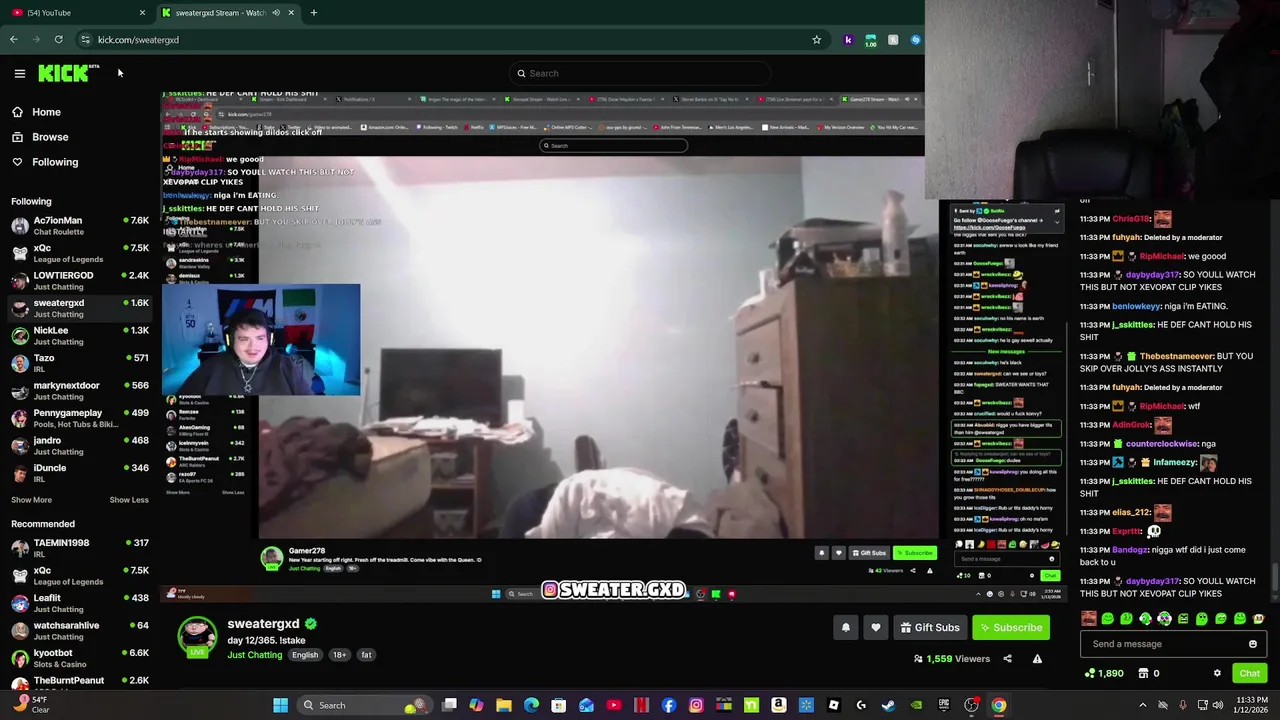Click the sweatergxd streamer avatar
The height and width of the screenshot is (720, 1280).
point(197,637)
